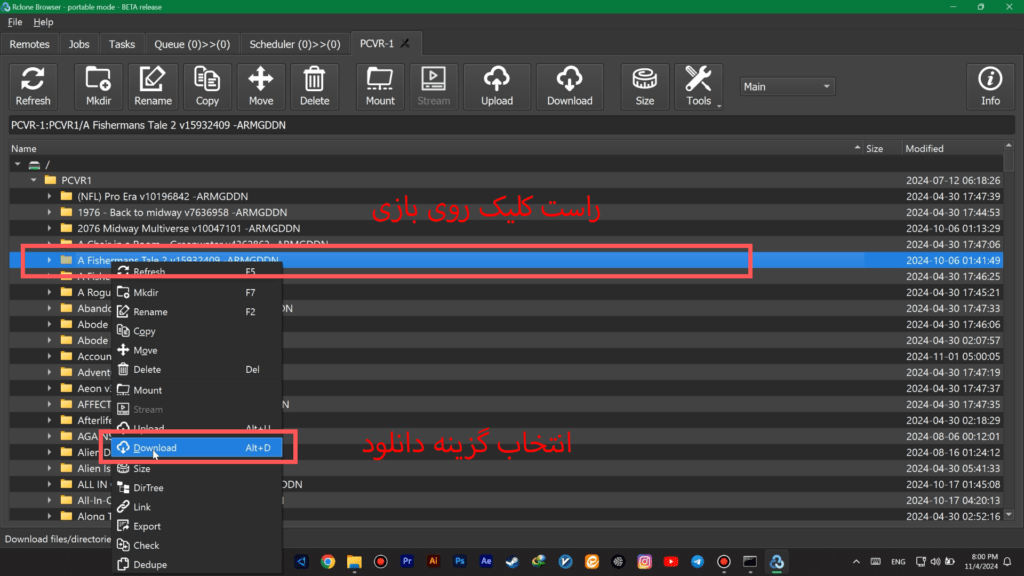Open Telegram from the Windows taskbar
The width and height of the screenshot is (1024, 576).
(697, 562)
